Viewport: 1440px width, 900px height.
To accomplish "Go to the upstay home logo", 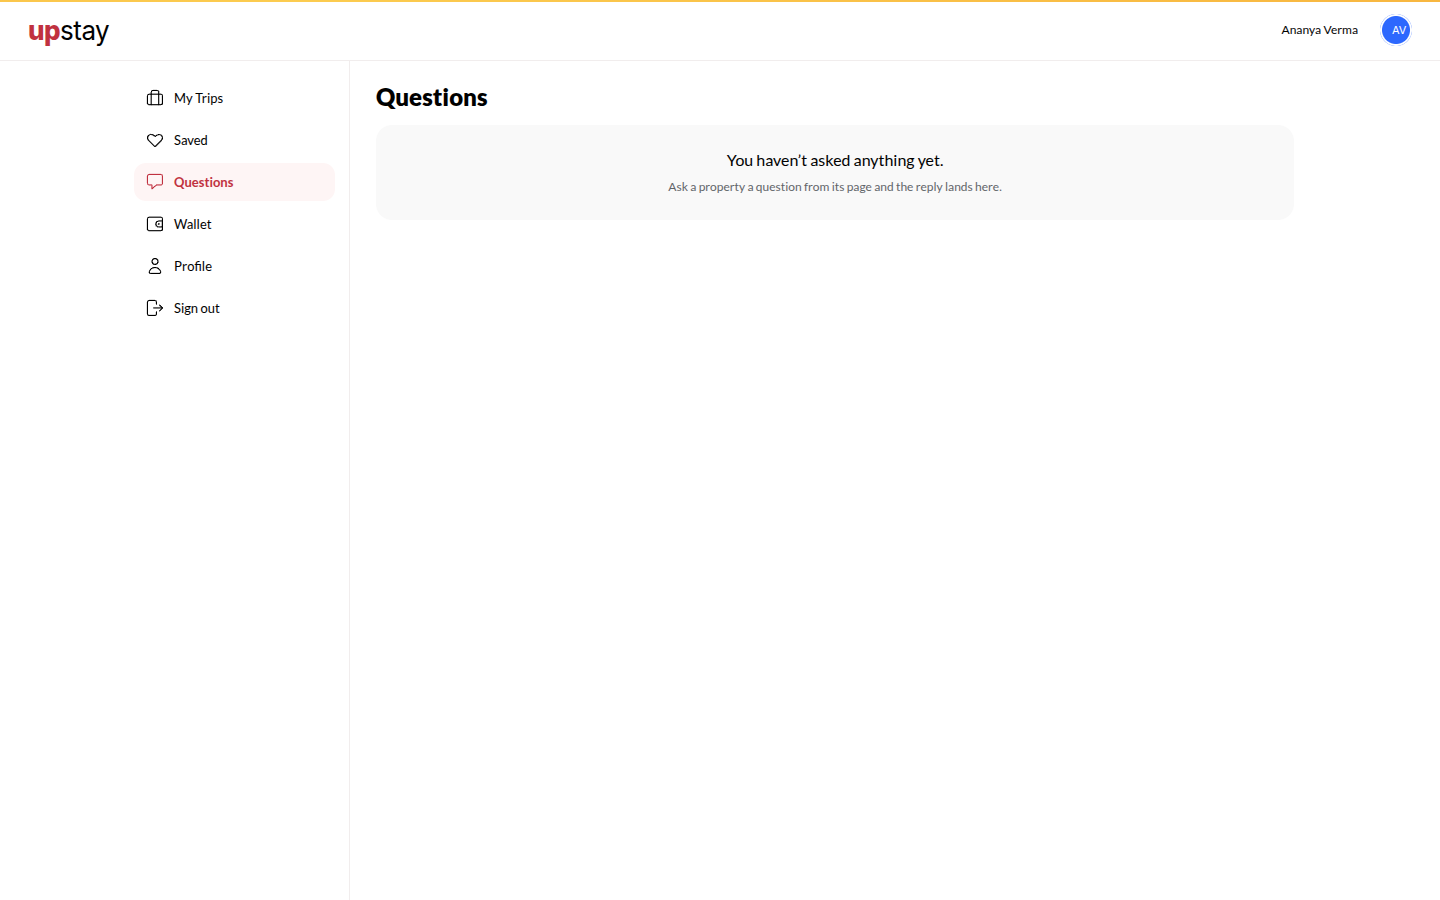I will click(x=69, y=32).
